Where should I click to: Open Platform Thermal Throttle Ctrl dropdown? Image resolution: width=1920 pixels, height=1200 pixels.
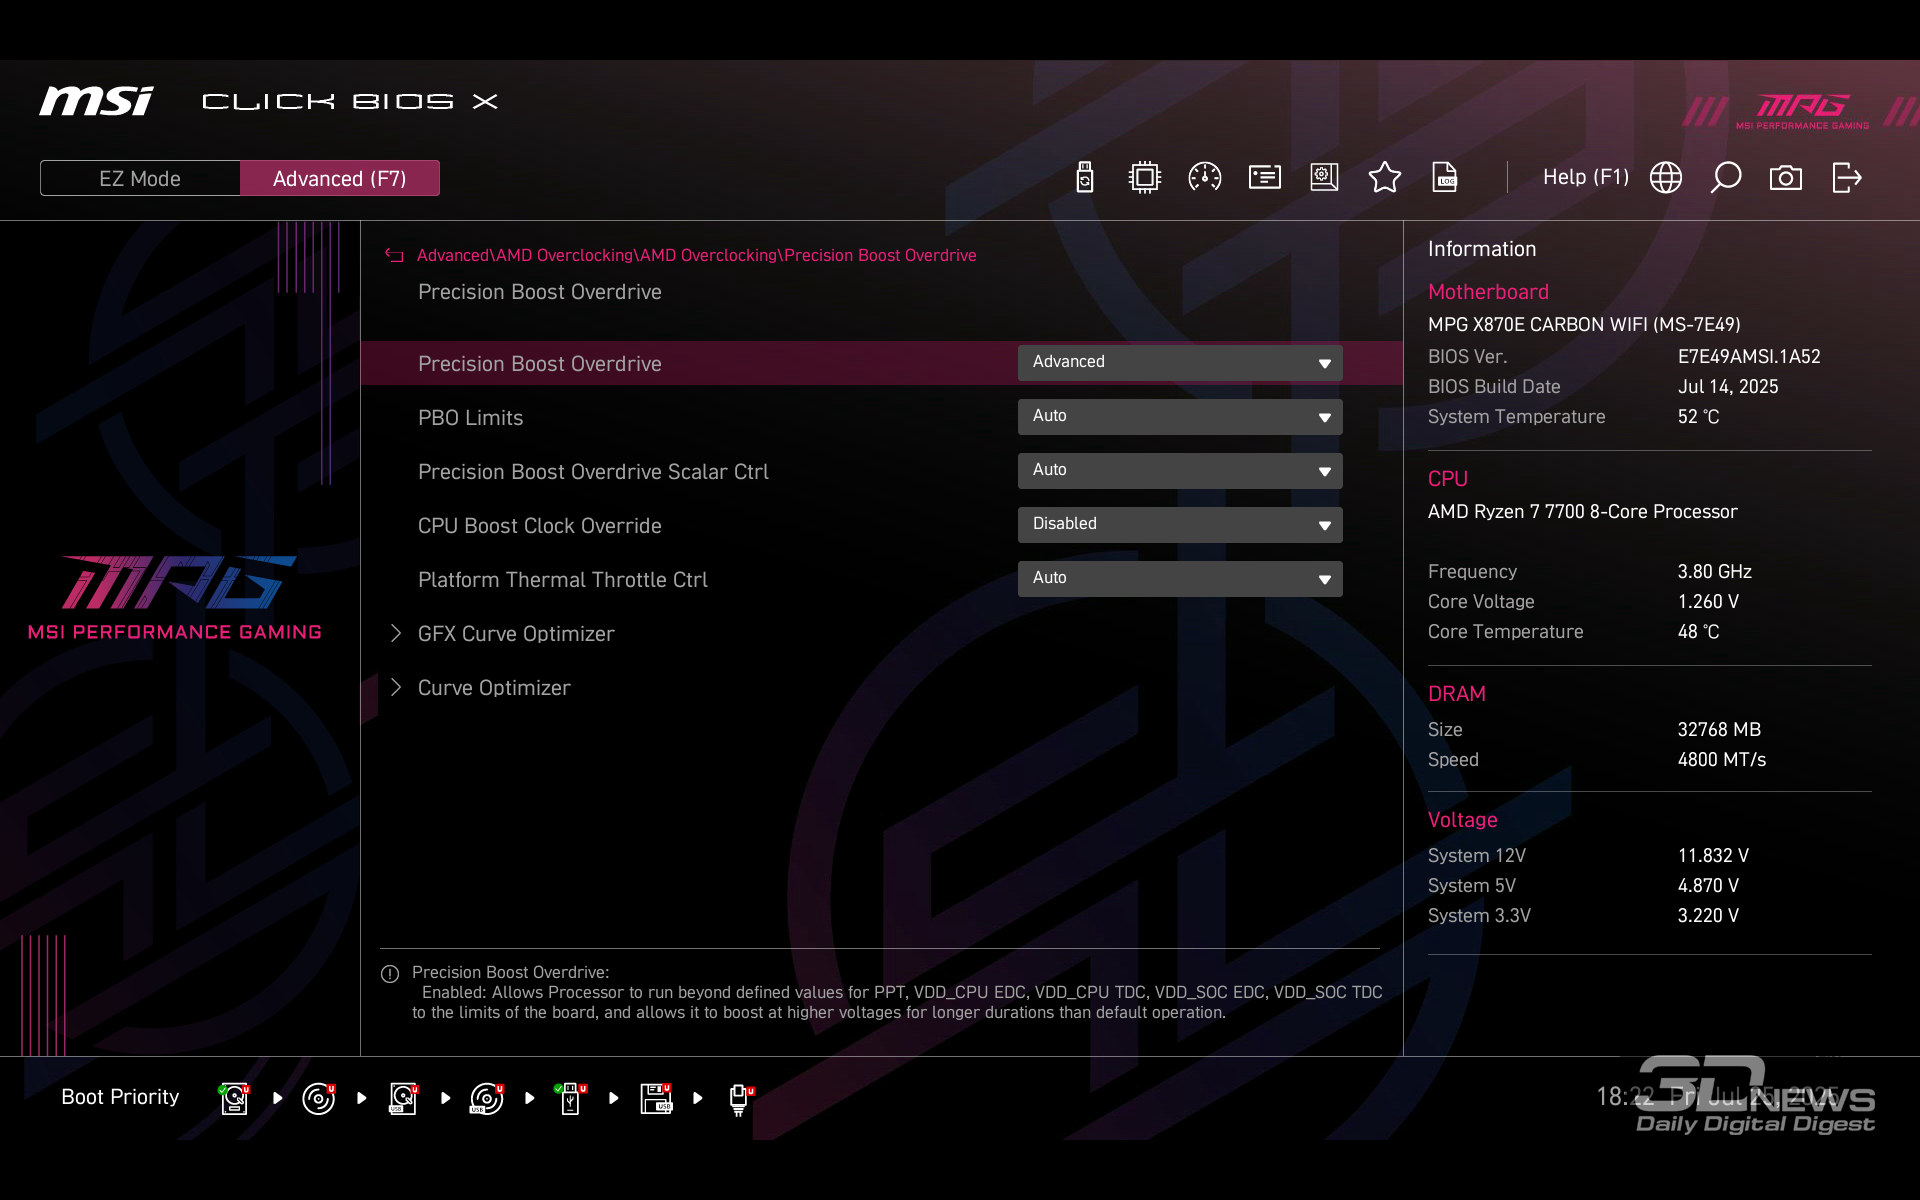coord(1180,579)
